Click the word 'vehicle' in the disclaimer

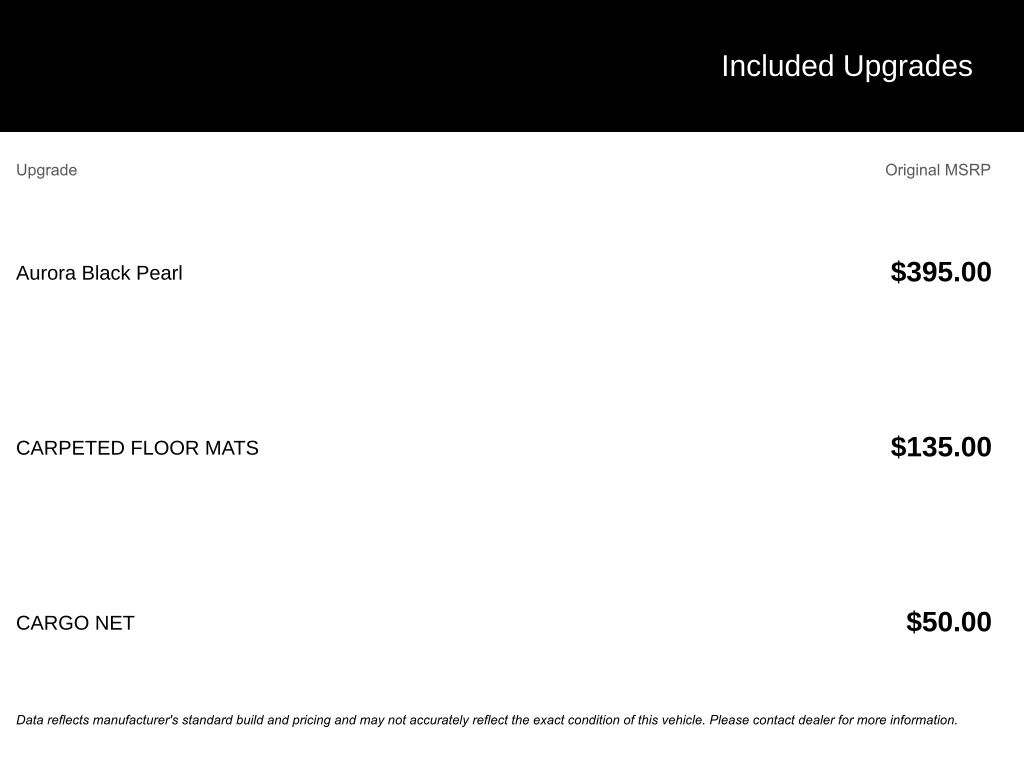682,720
